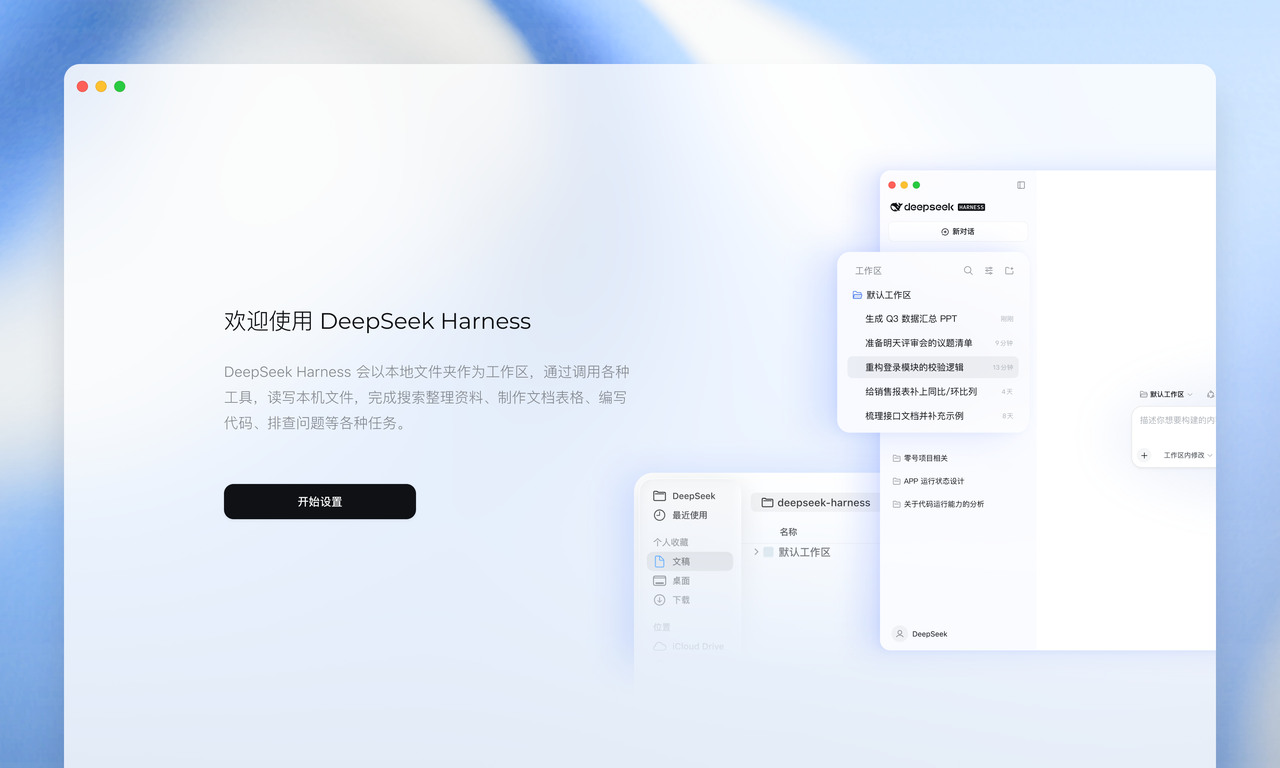This screenshot has height=768, width=1280.
Task: Open the 工作区内修改 dropdown in the input box
Action: [1188, 455]
